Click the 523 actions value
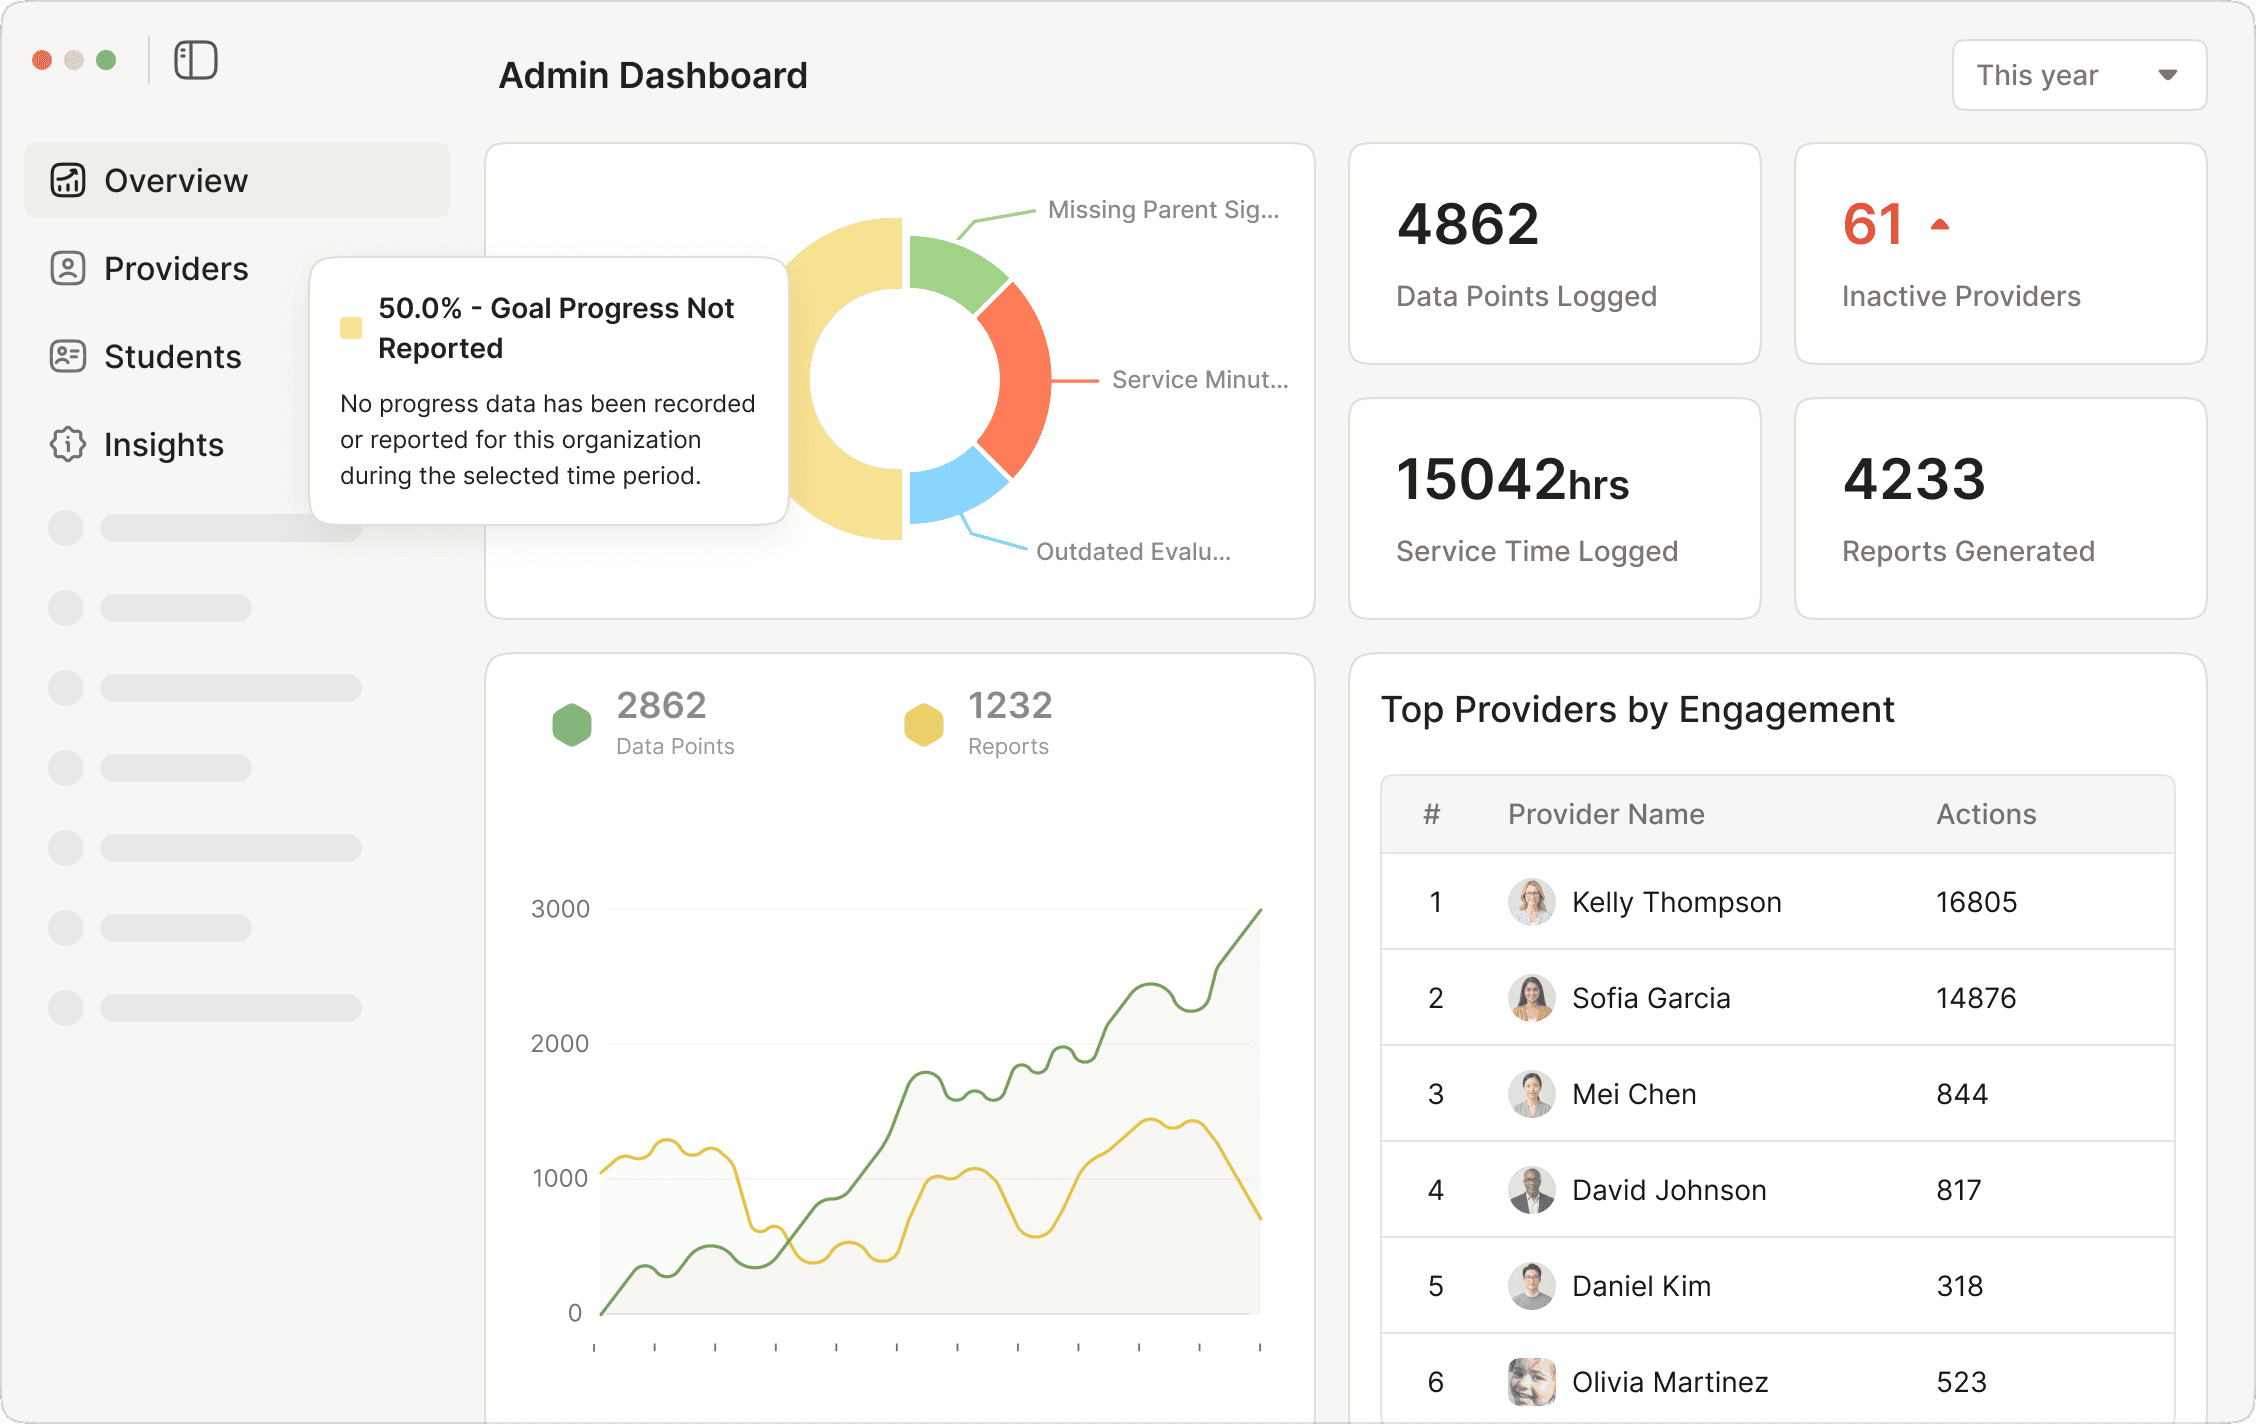The image size is (2256, 1424). [x=1961, y=1382]
